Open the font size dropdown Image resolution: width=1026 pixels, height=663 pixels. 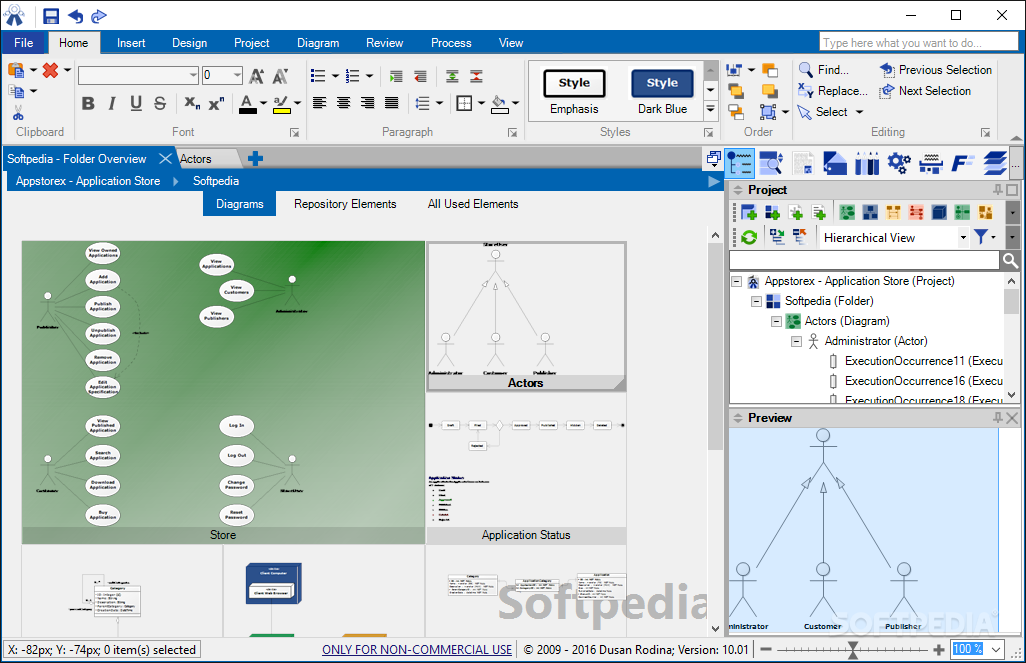[237, 75]
